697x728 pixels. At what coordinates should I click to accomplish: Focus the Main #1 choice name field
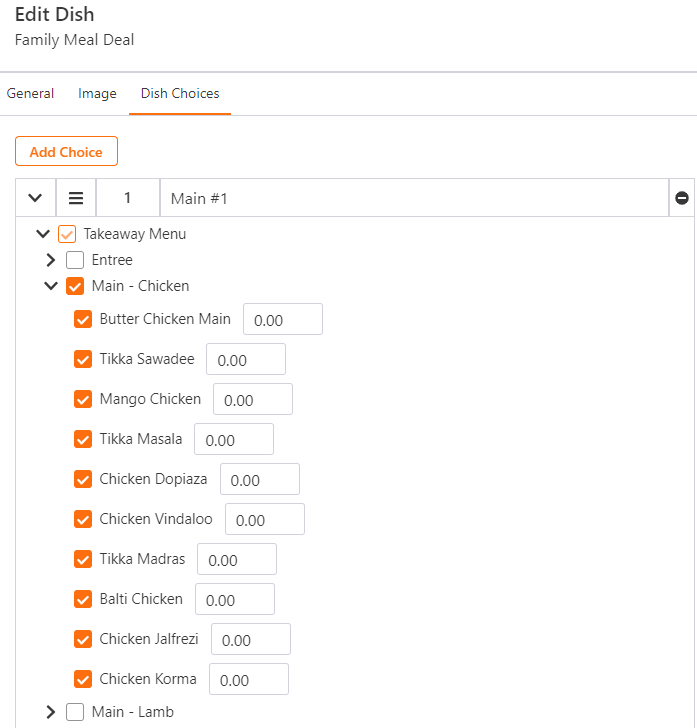click(414, 198)
